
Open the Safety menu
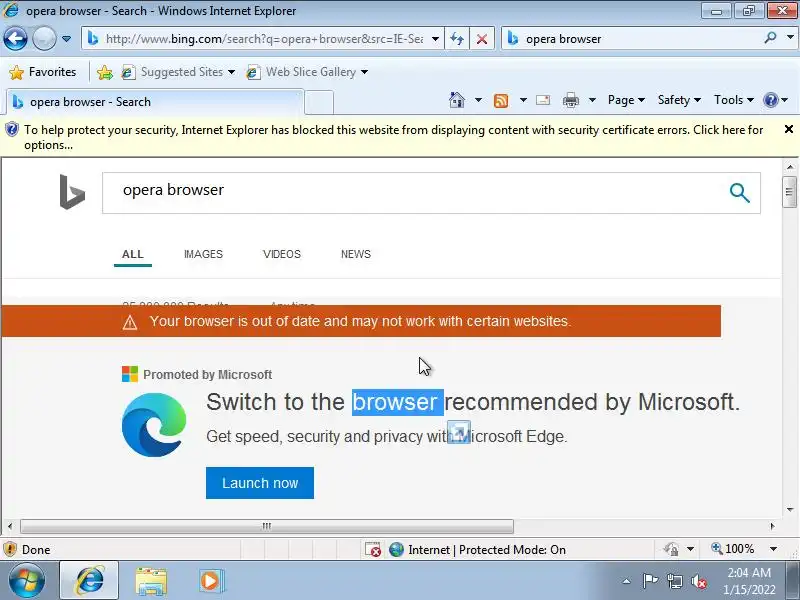point(679,100)
